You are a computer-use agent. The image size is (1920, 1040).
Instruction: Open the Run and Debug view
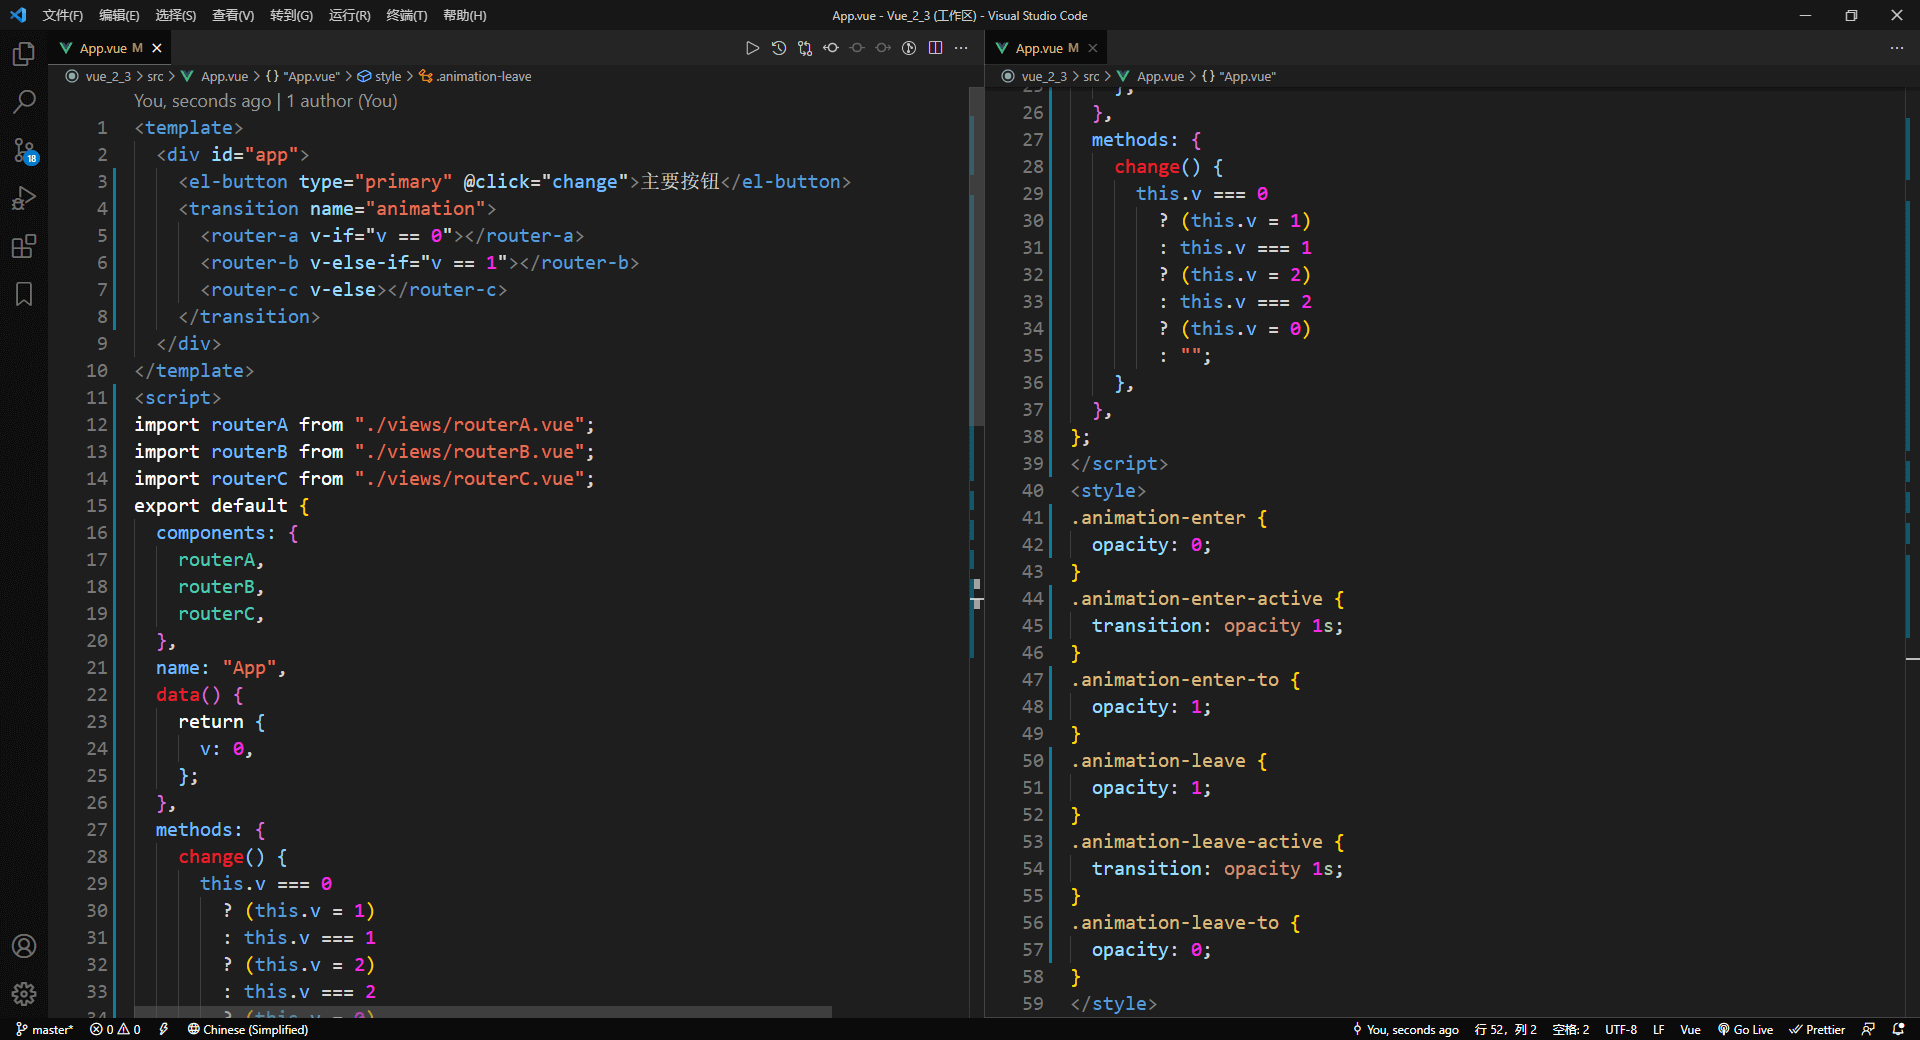(24, 198)
